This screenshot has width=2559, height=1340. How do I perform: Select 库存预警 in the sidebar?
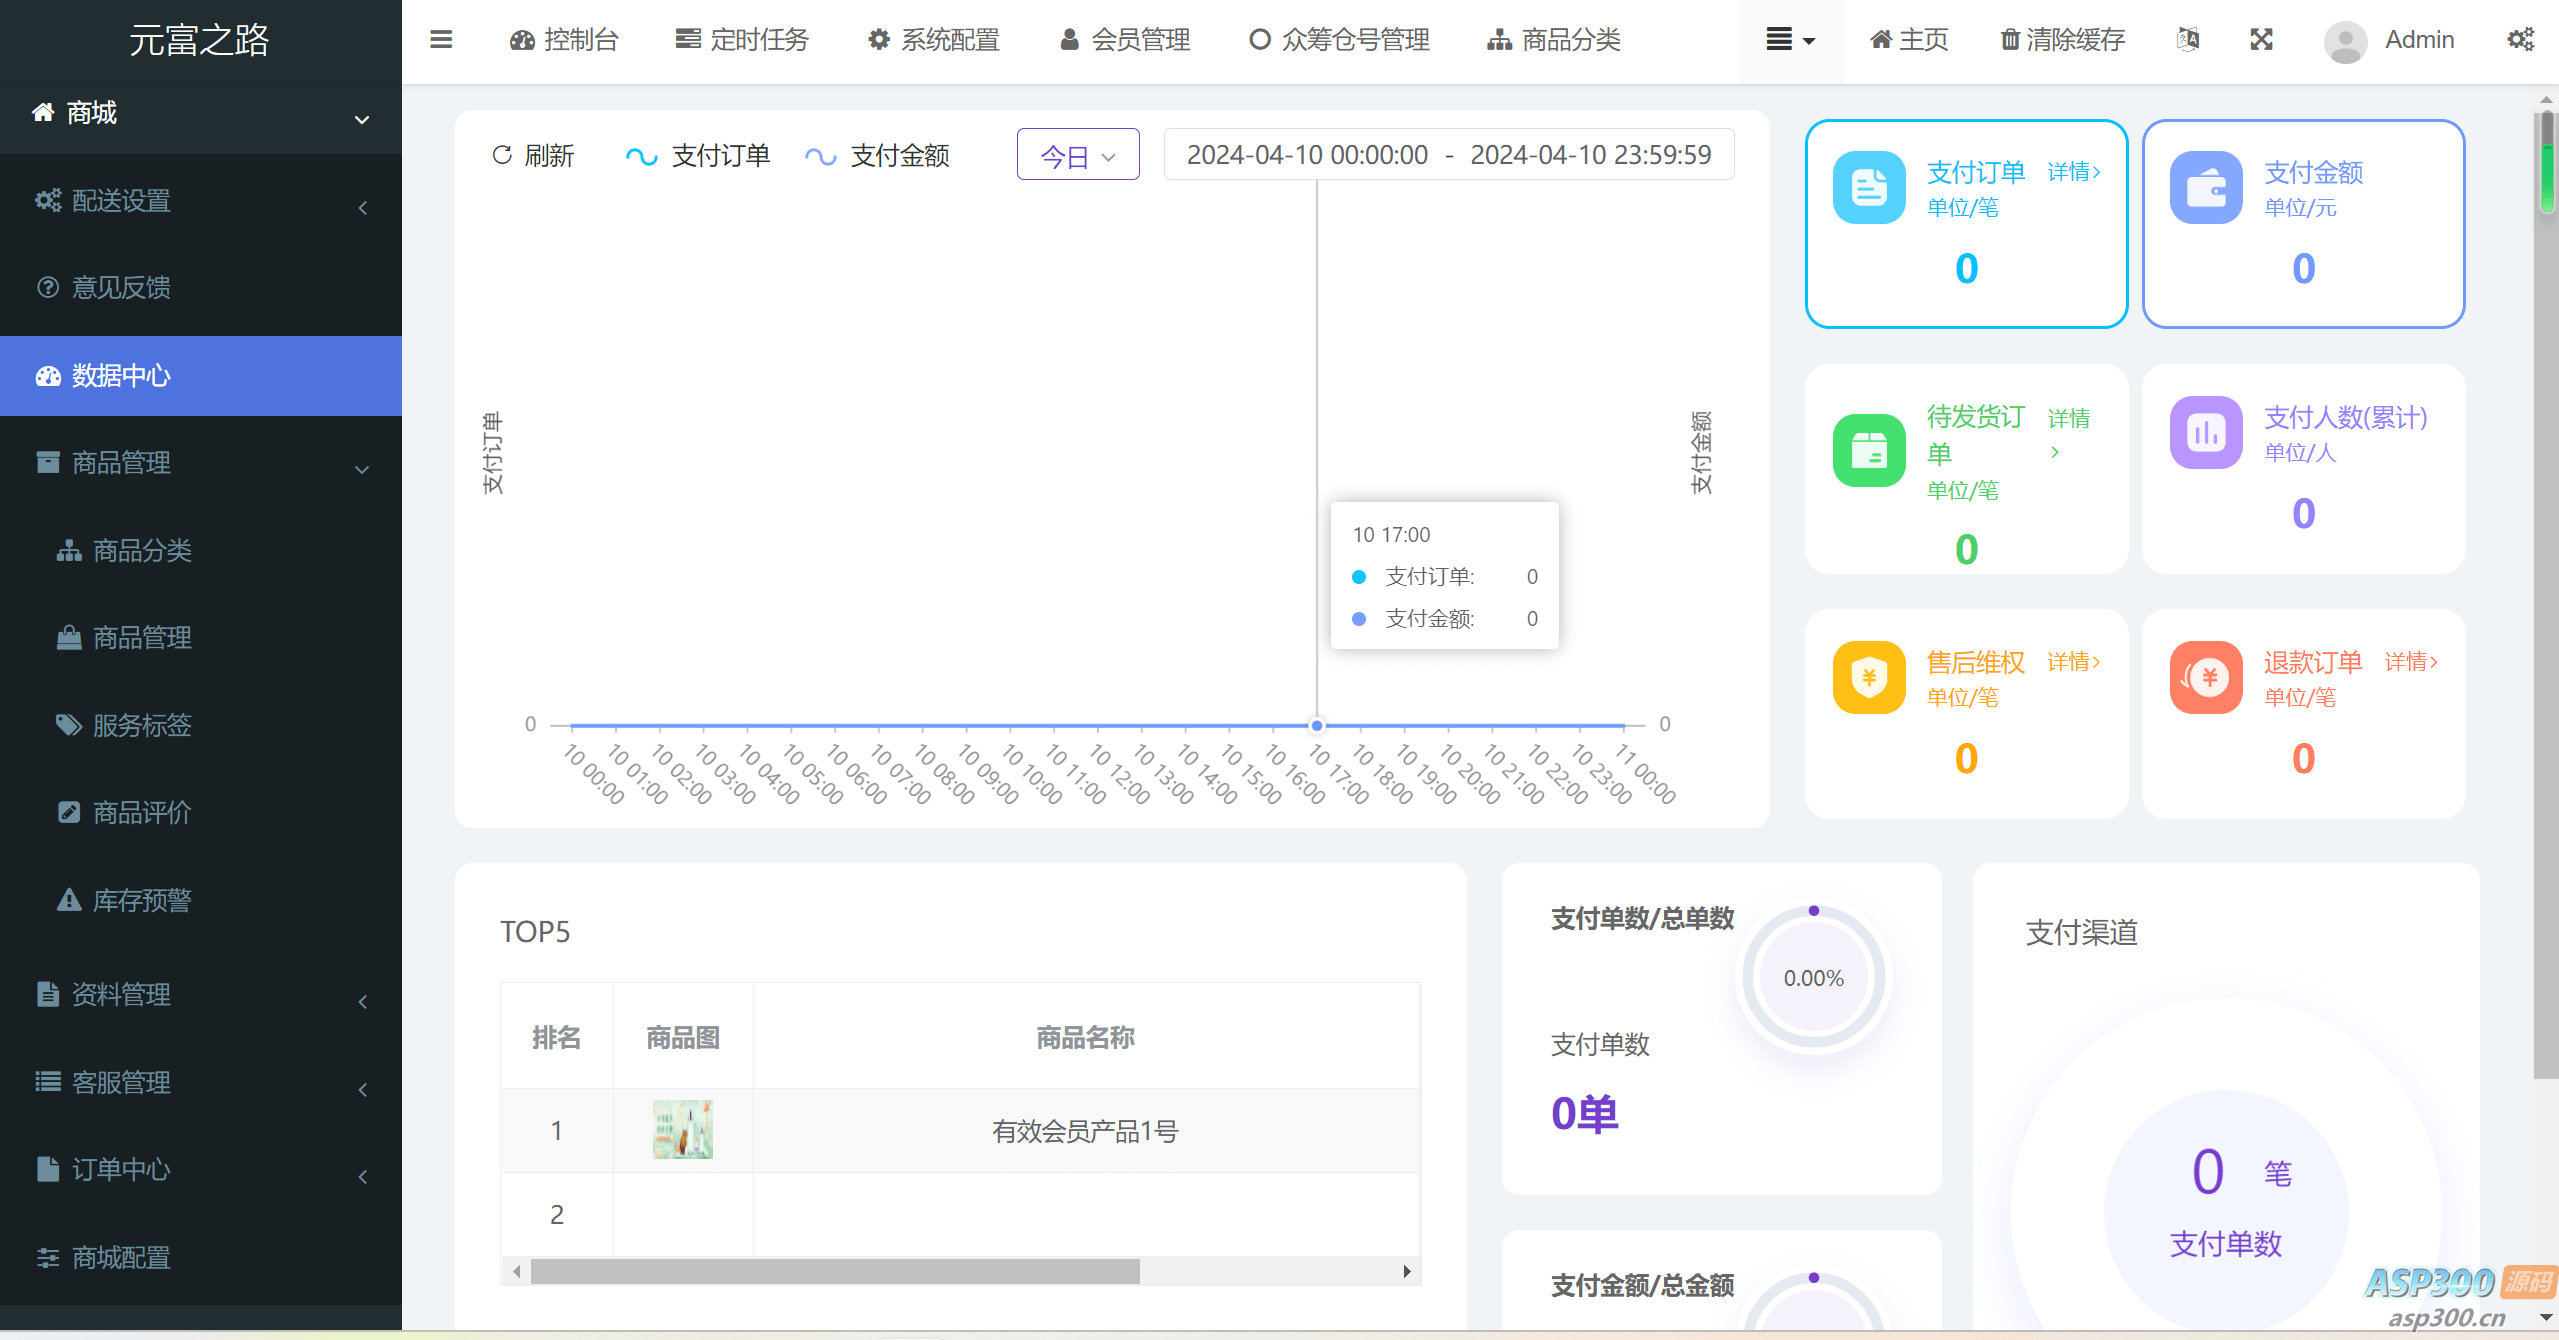(141, 900)
